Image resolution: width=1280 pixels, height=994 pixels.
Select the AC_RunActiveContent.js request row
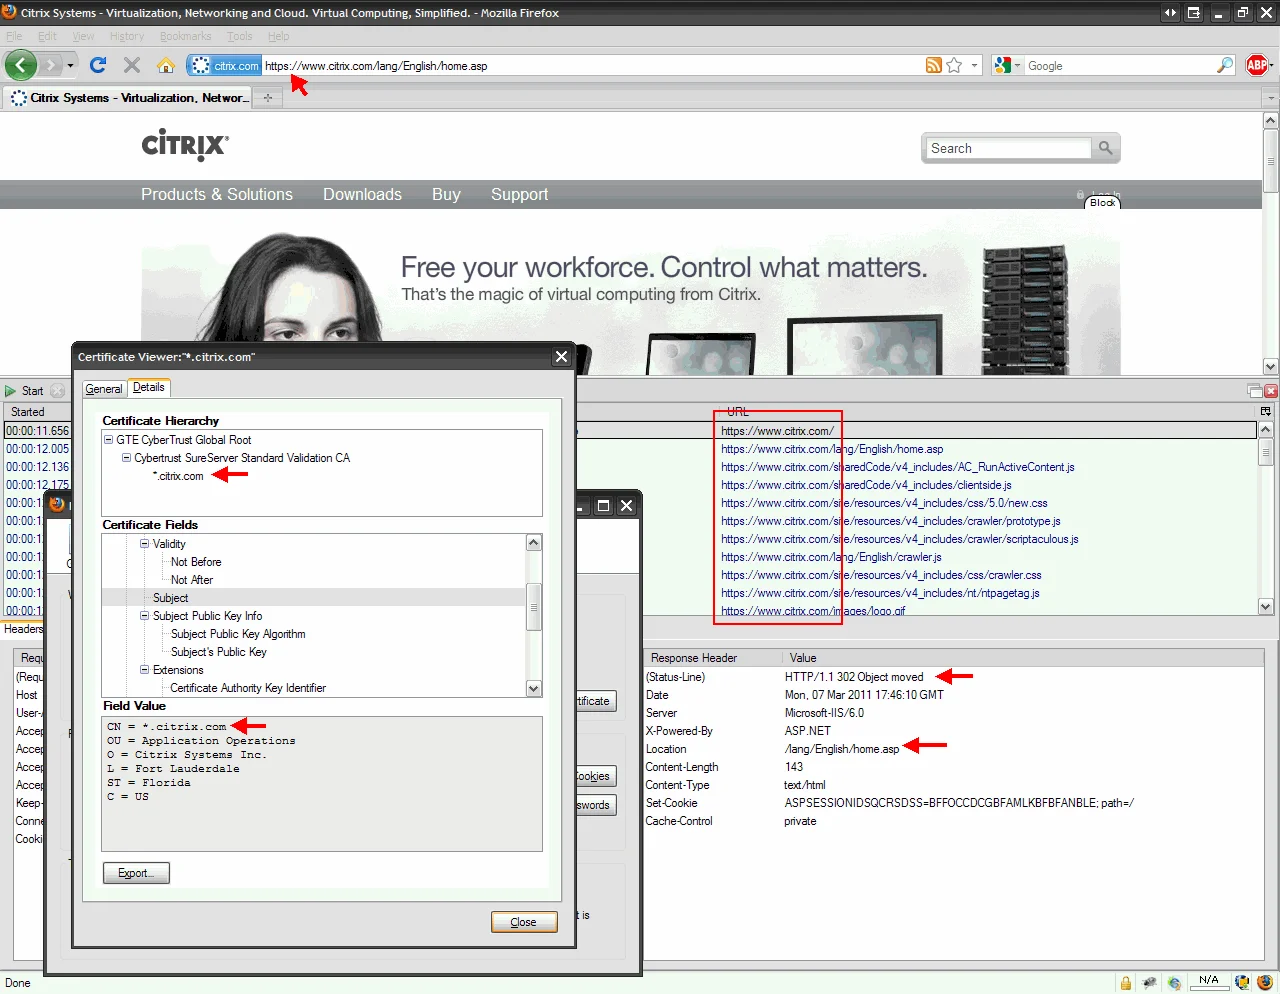point(898,467)
